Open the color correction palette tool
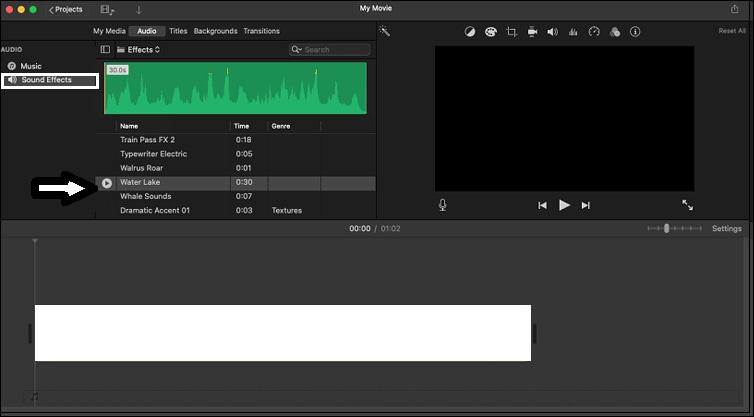Image resolution: width=754 pixels, height=417 pixels. click(490, 32)
